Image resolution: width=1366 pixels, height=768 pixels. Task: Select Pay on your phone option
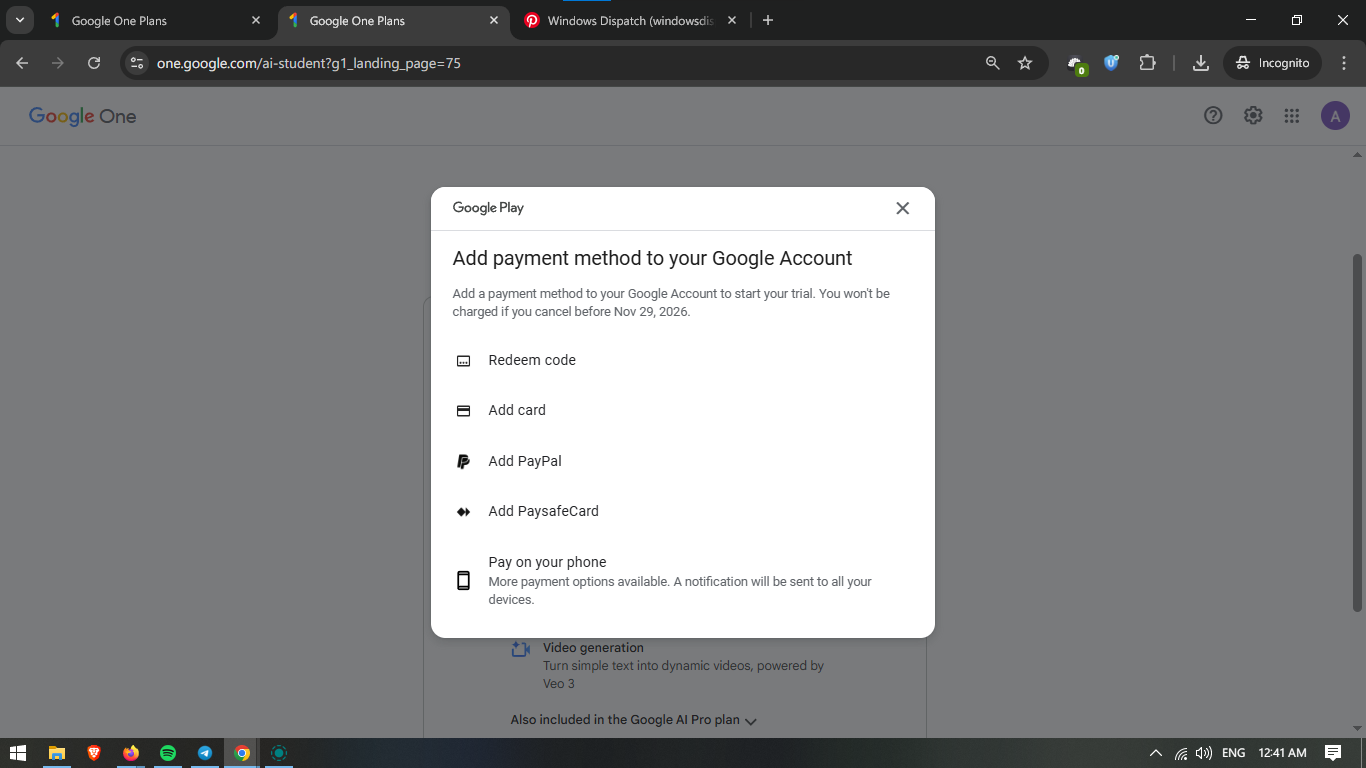547,563
